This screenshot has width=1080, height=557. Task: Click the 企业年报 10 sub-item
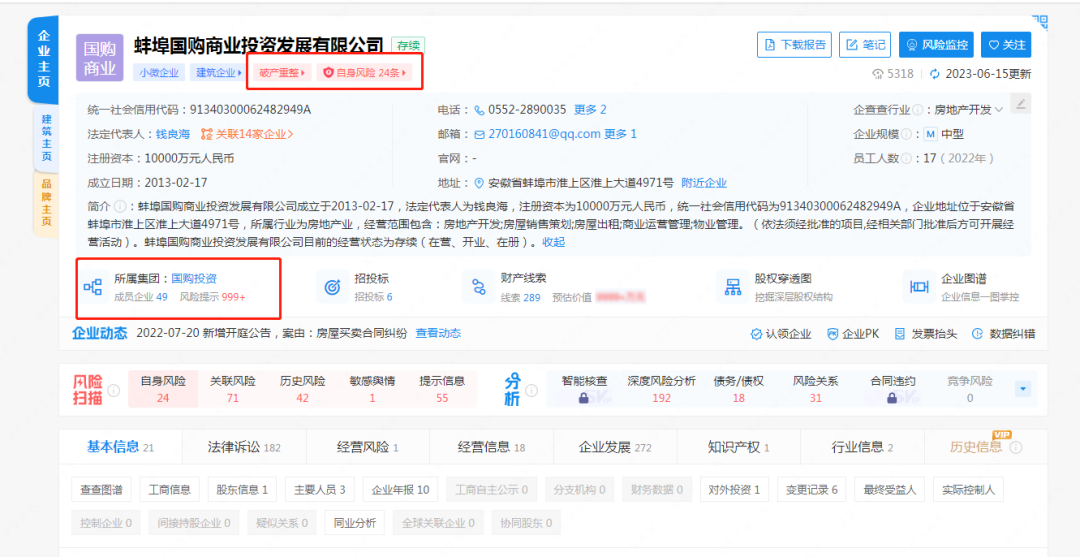401,490
